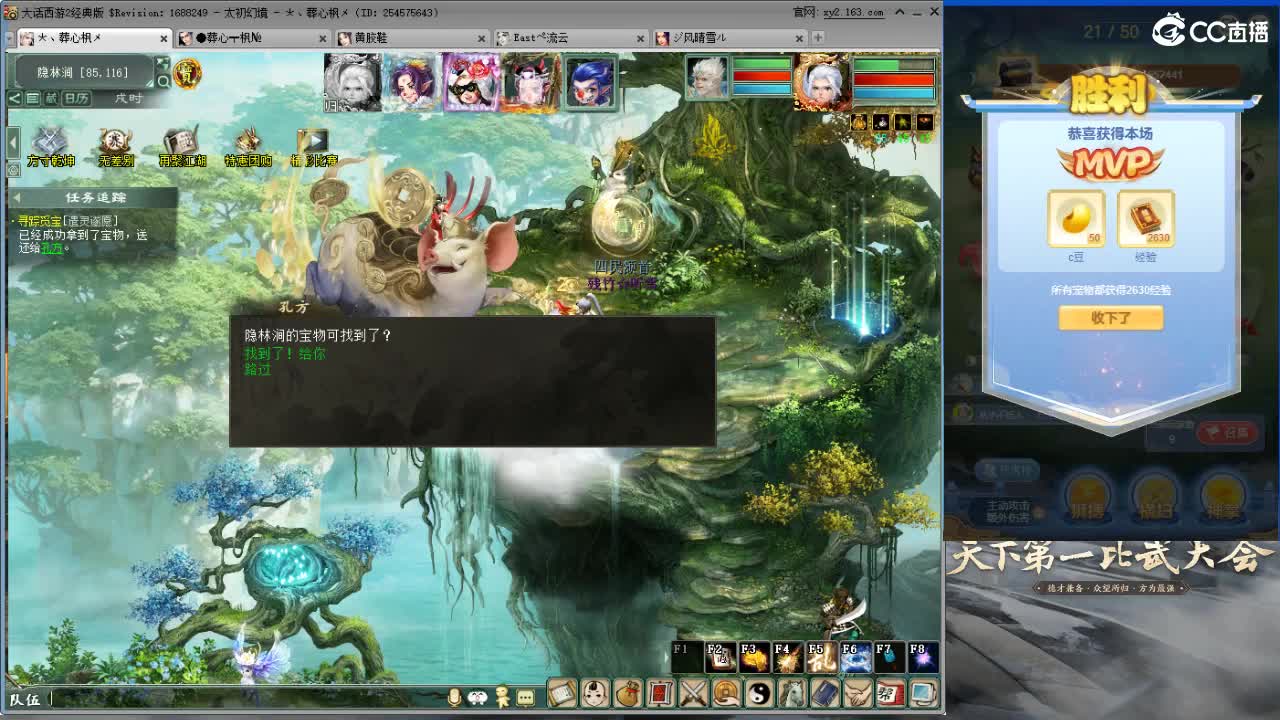Open the chat ellipsis icon

pyautogui.click(x=527, y=697)
